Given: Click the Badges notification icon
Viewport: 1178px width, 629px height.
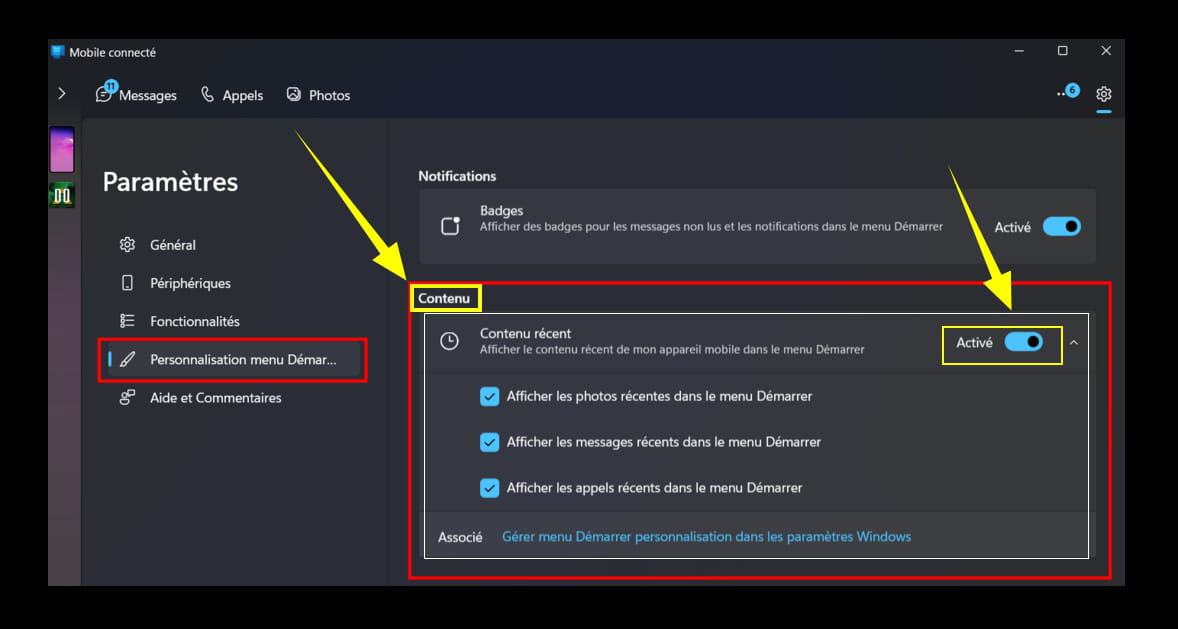Looking at the screenshot, I should coord(450,225).
